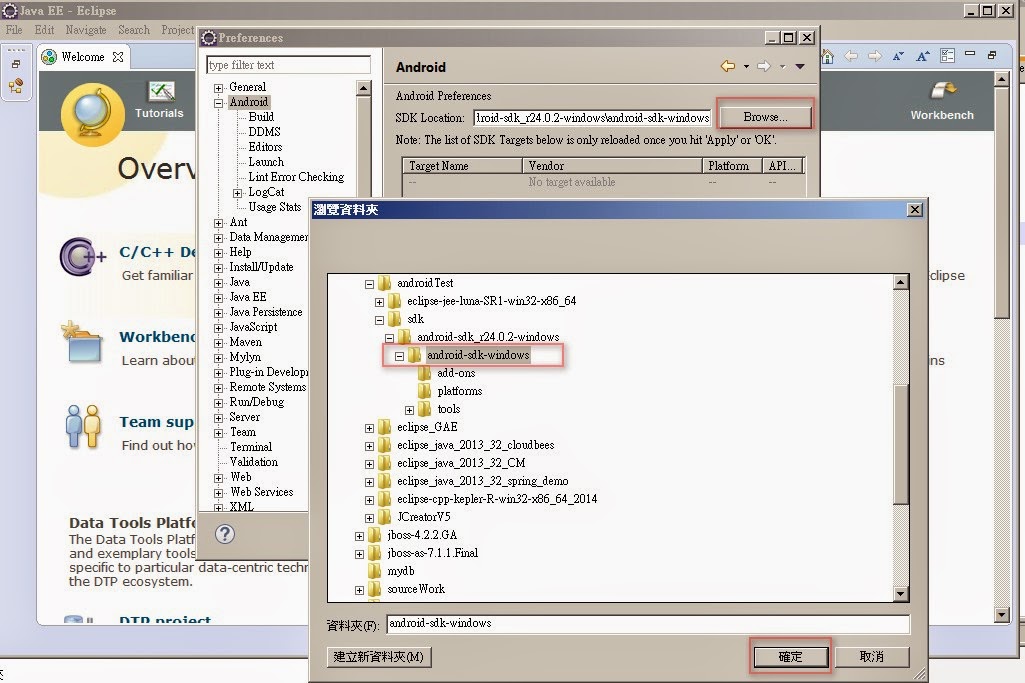Screen dimensions: 1025x683
Task: Click the Team support people icon
Action: 83,425
